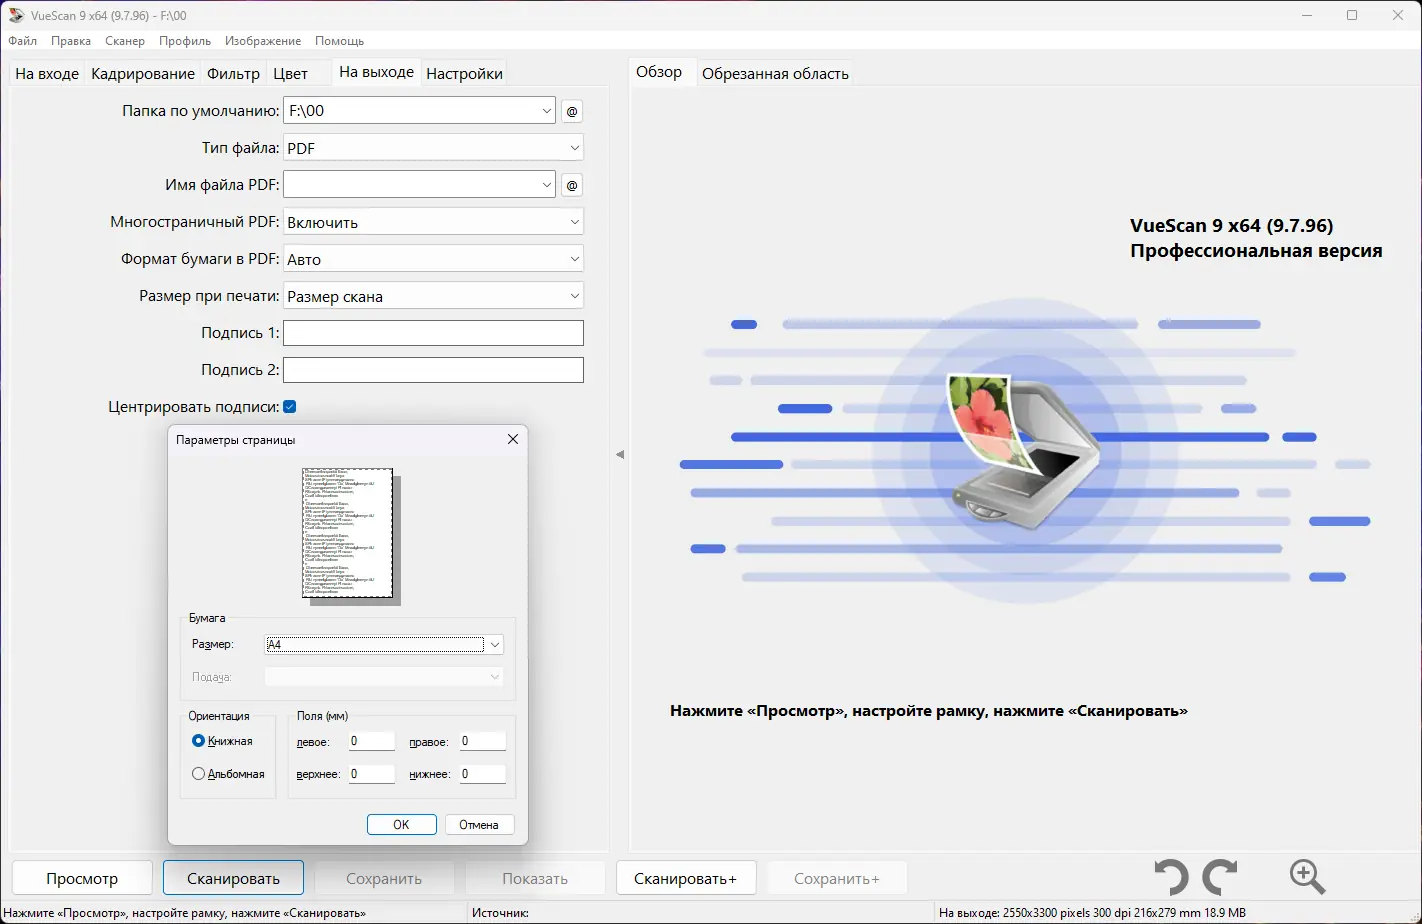1422x924 pixels.
Task: Confirm page setup with OK
Action: tap(401, 825)
